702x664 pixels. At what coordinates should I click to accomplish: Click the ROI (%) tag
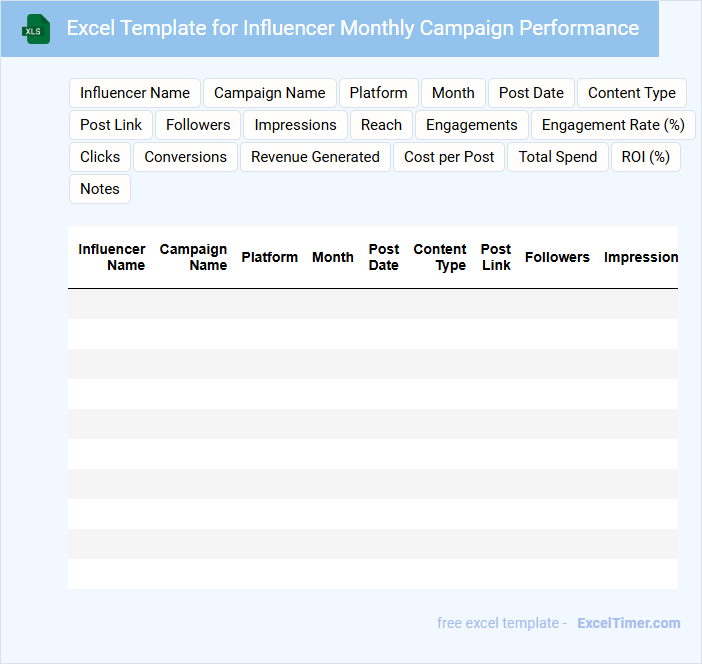point(645,157)
